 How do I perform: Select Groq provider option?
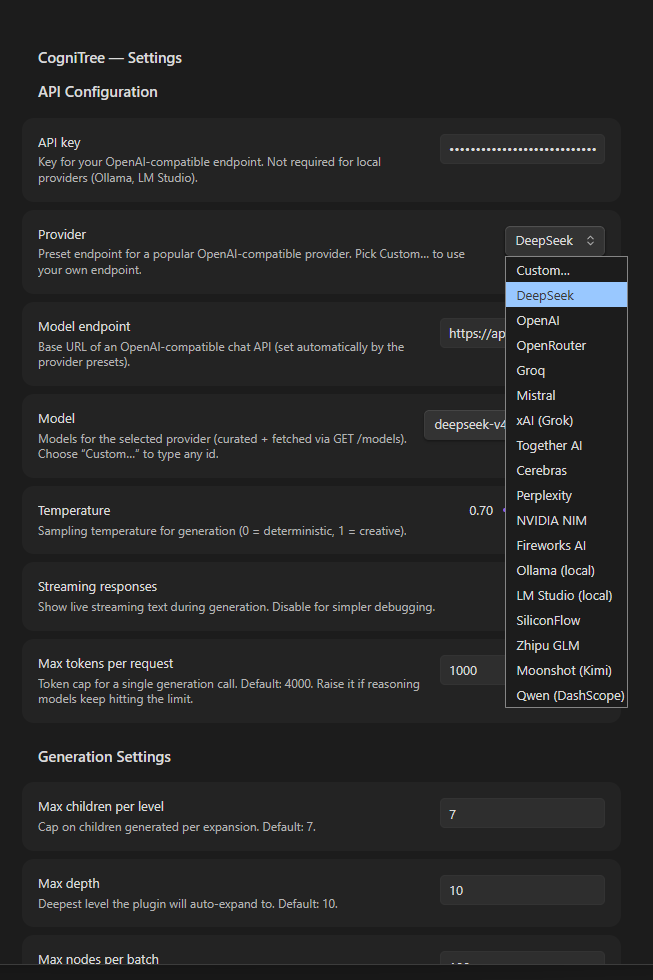566,370
